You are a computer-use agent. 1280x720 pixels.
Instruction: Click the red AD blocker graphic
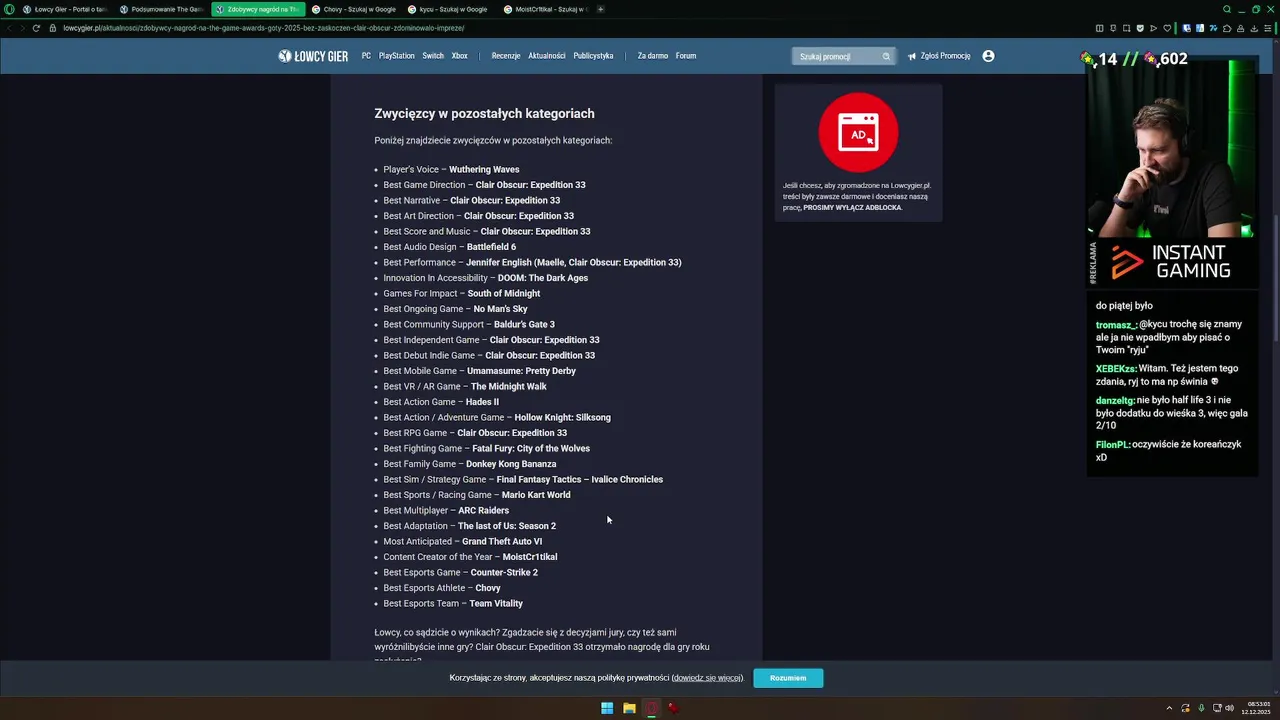click(x=858, y=132)
